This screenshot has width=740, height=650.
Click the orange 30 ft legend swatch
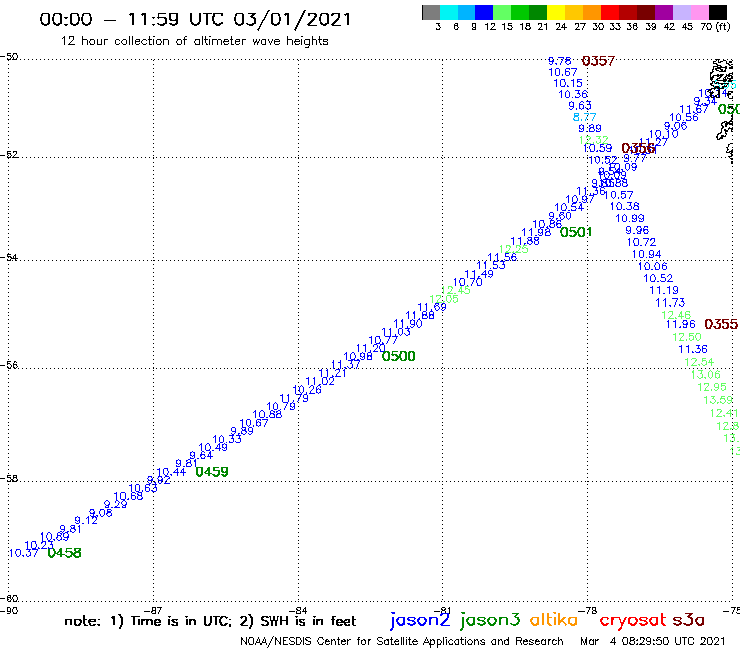[x=592, y=12]
